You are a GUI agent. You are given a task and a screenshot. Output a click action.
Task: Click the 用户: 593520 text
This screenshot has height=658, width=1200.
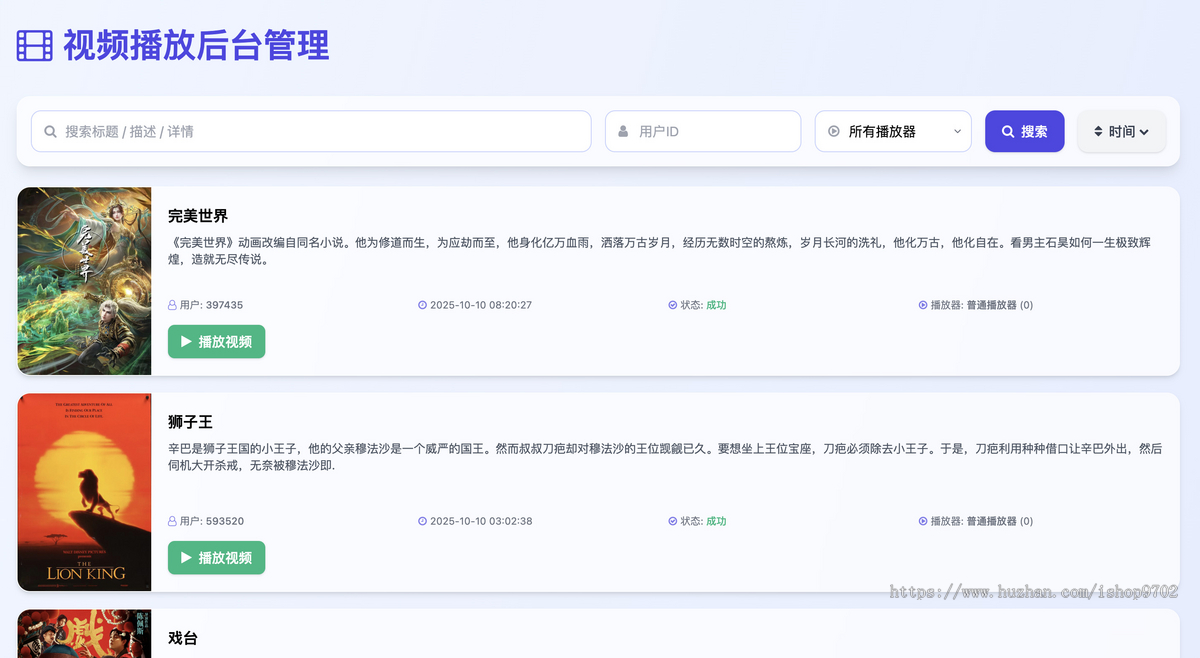tap(211, 521)
